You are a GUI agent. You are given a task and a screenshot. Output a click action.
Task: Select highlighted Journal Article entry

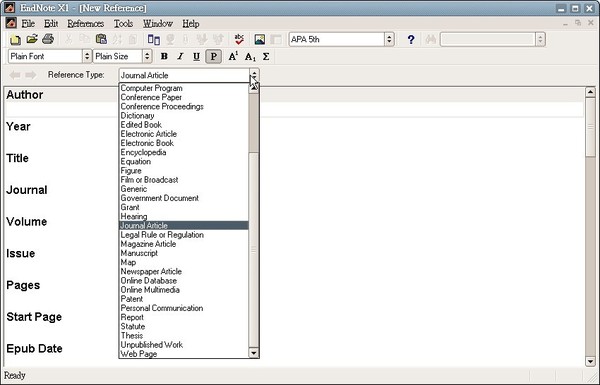(184, 226)
